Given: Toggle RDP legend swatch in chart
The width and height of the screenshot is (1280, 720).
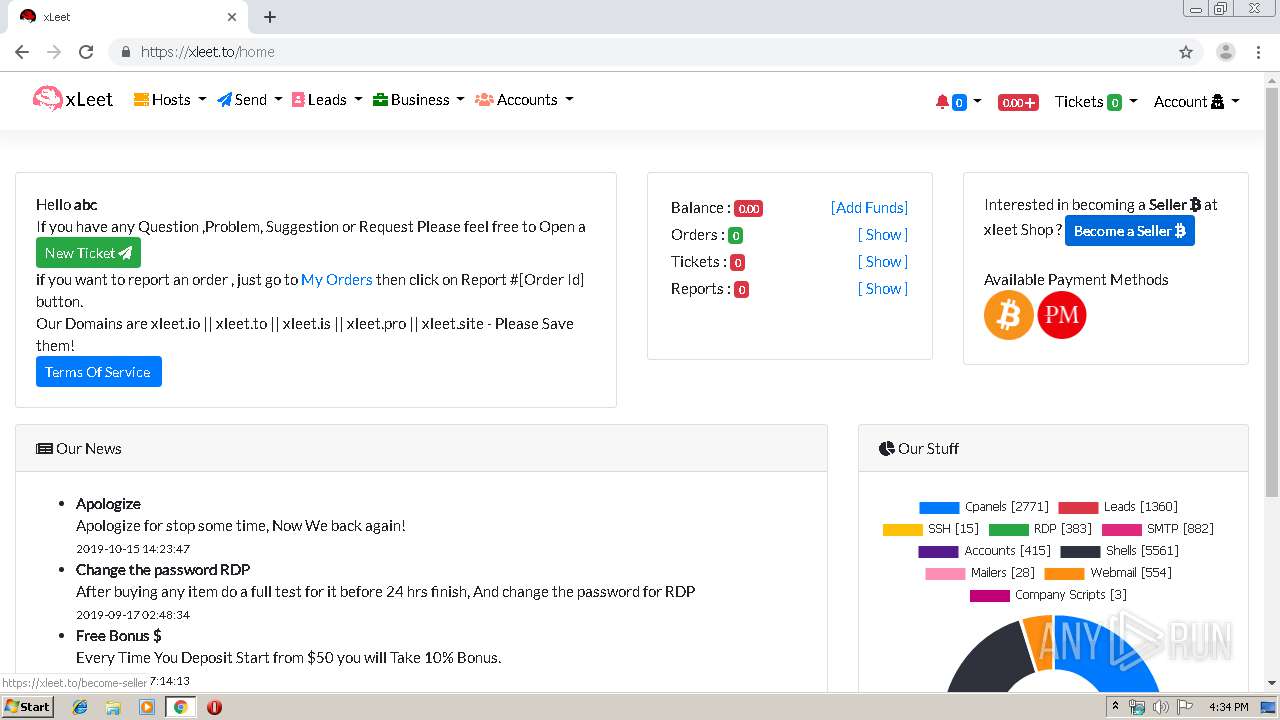Looking at the screenshot, I should tap(1008, 529).
